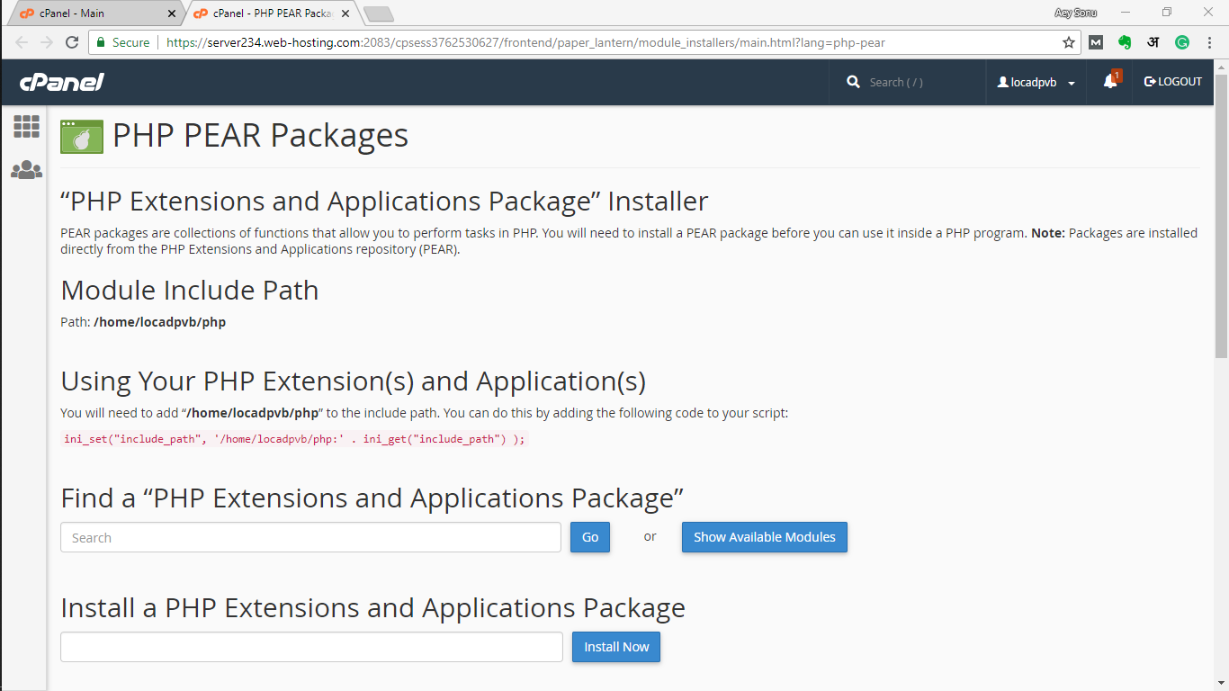Click the browser address bar URL
Screen dimensions: 1229x691
coord(525,43)
